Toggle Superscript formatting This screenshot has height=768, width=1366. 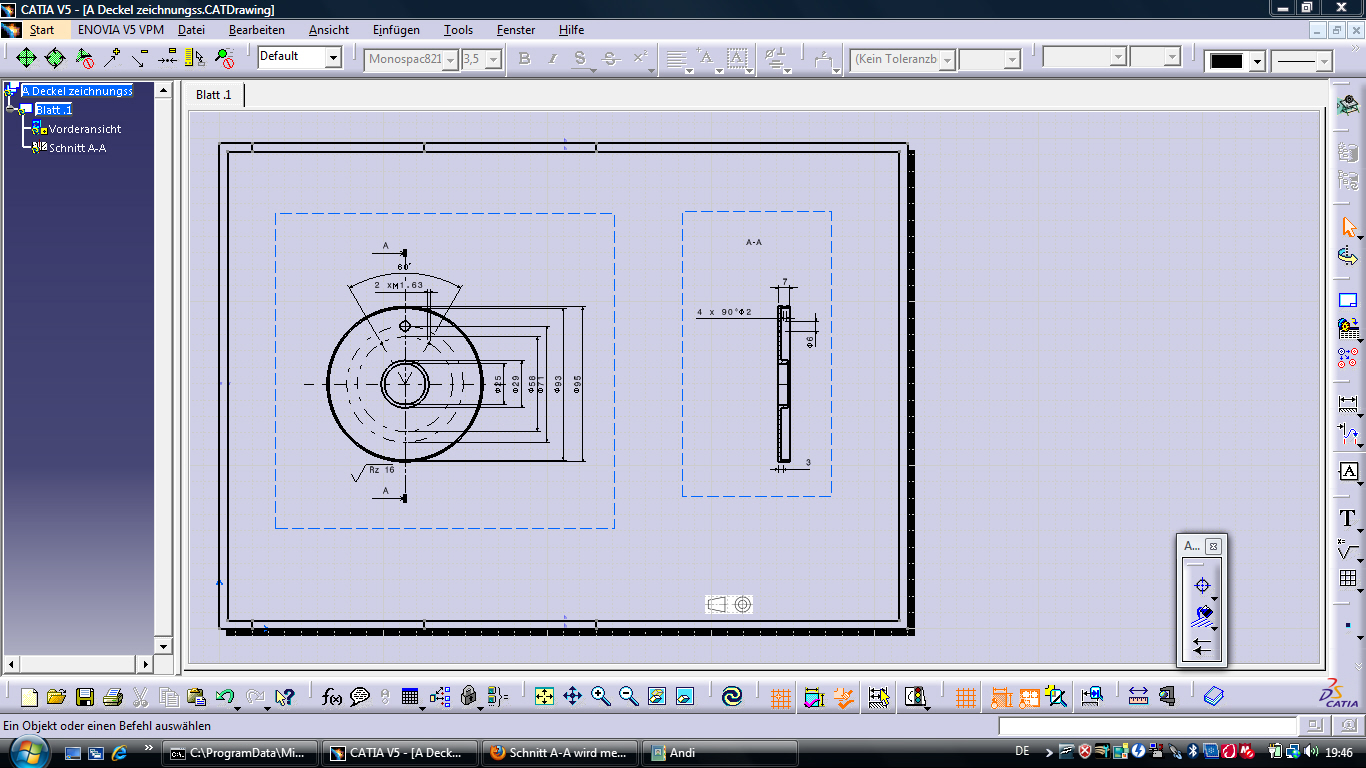[x=640, y=59]
